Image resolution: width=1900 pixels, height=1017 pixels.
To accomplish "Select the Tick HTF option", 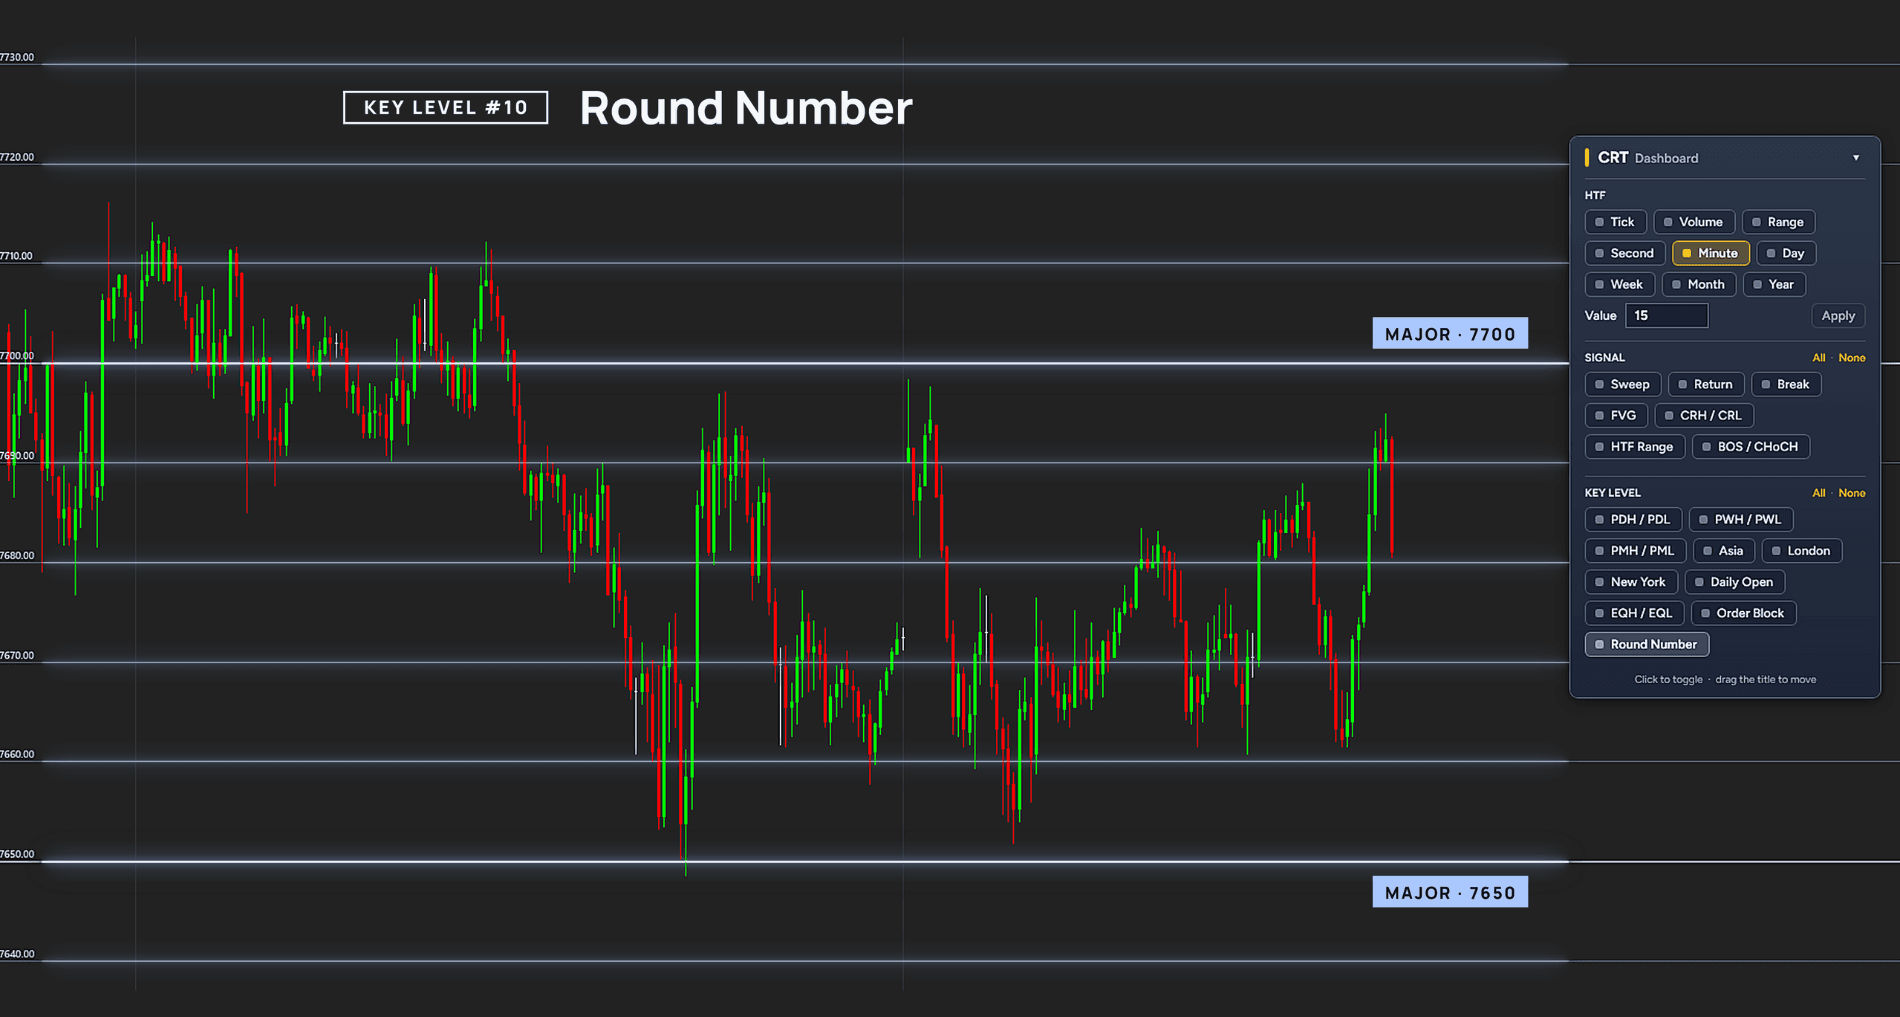I will click(x=1615, y=222).
